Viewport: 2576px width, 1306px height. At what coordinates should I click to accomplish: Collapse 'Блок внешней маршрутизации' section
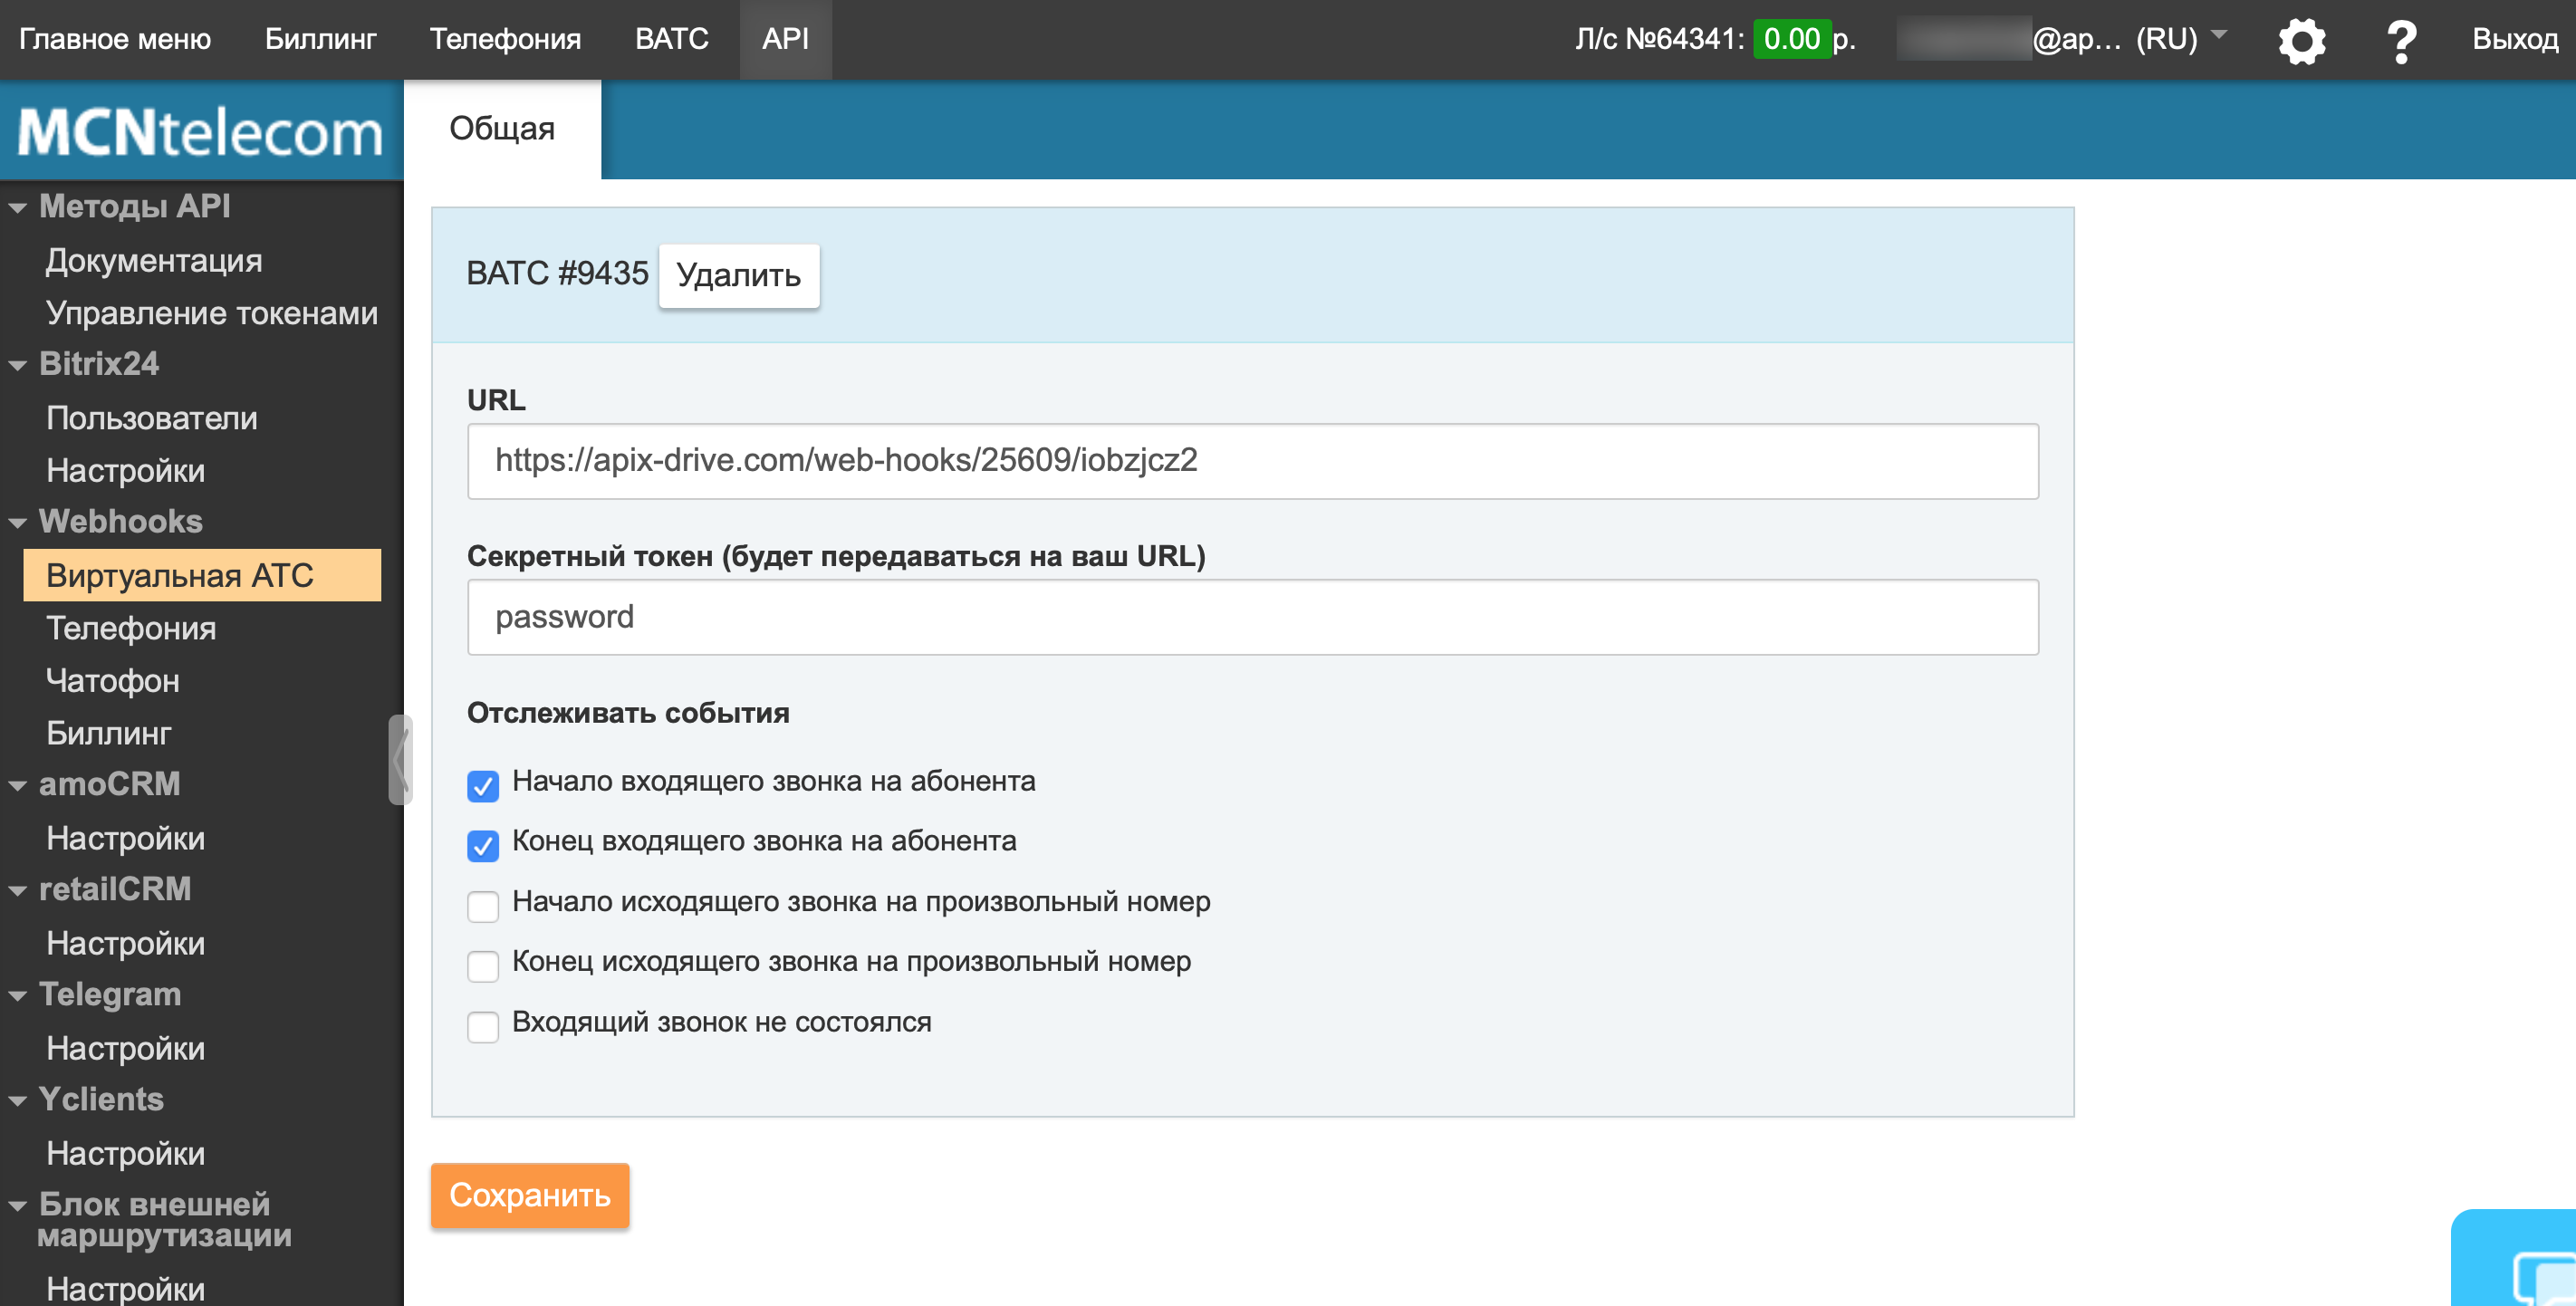pos(17,1205)
